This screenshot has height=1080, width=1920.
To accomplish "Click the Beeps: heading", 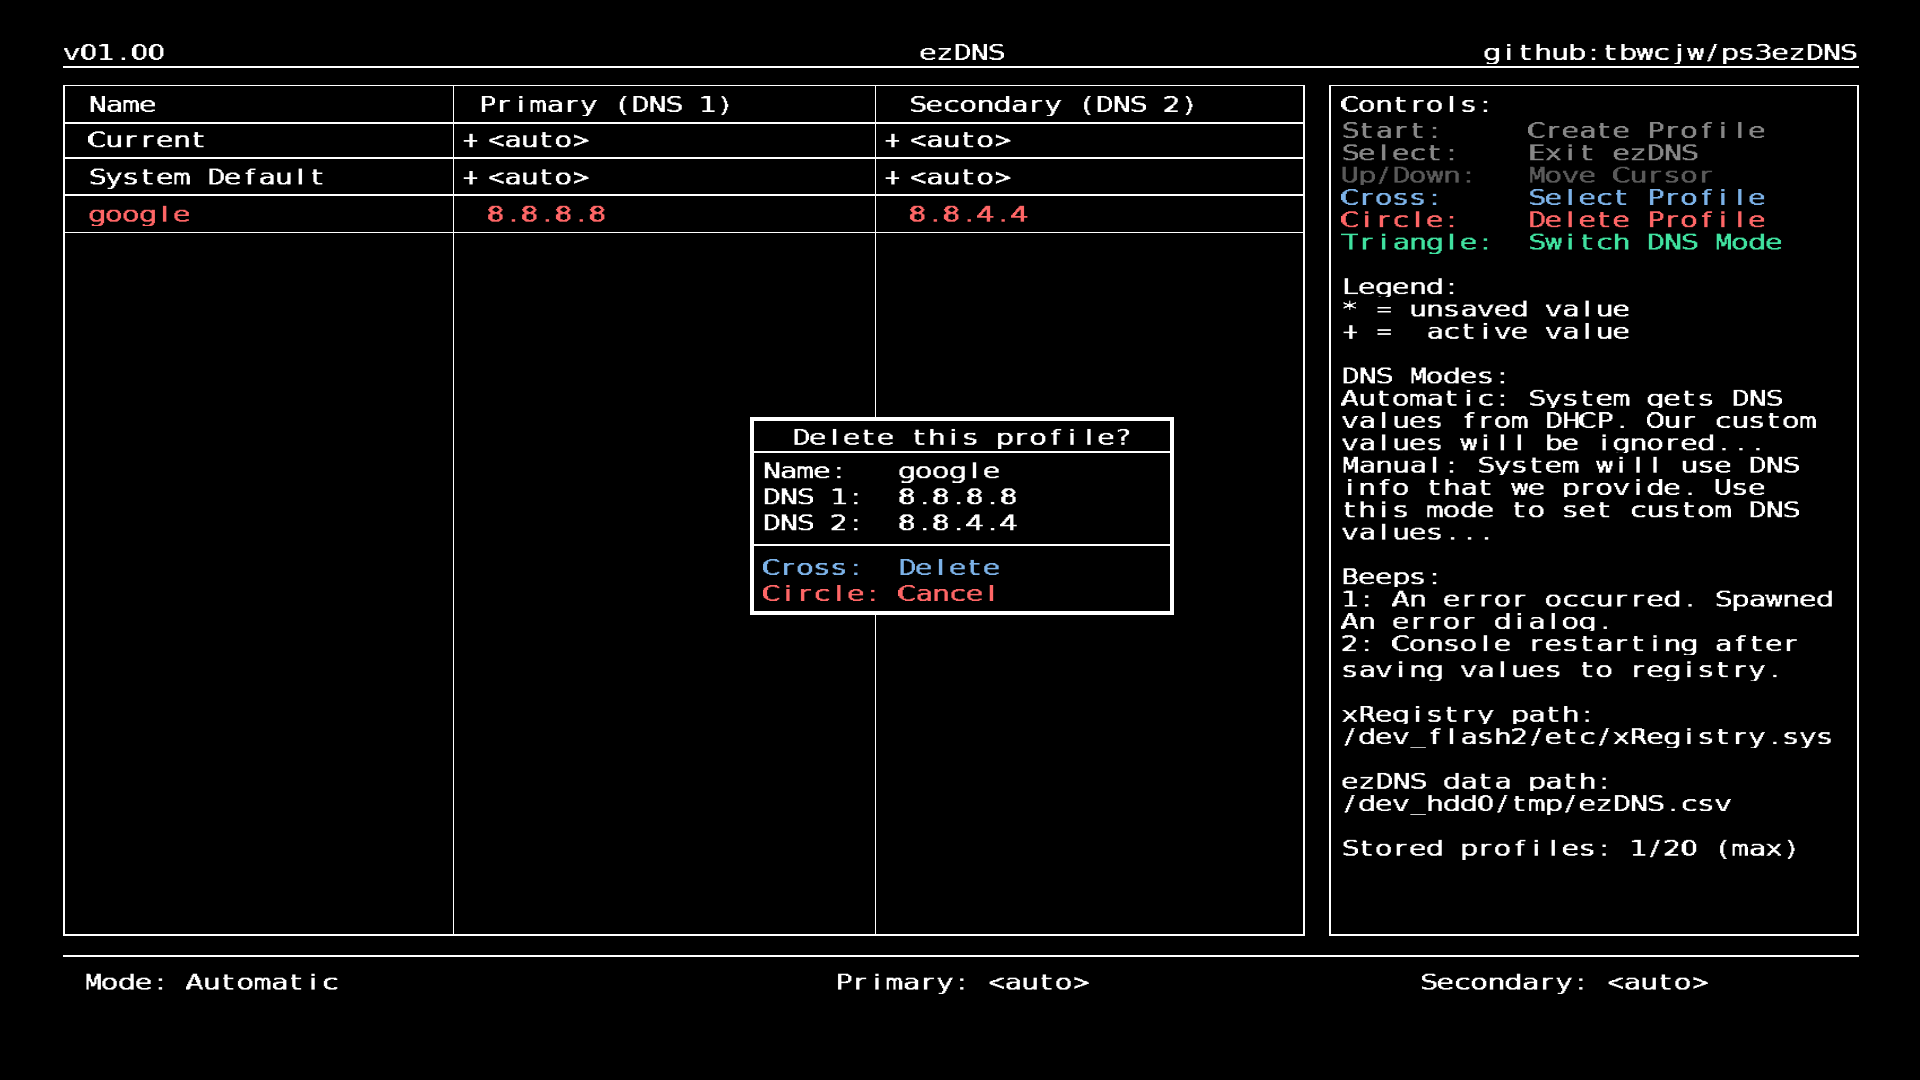I will 1390,577.
